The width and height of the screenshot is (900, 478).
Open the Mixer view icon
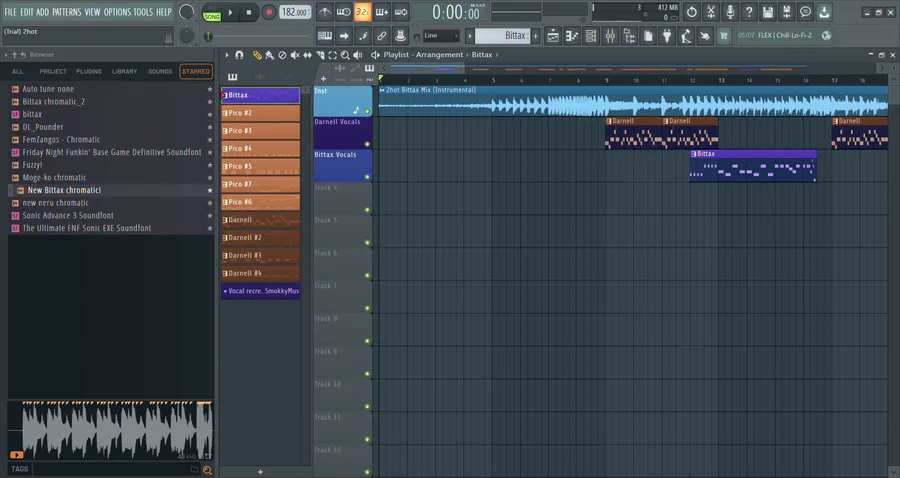click(x=610, y=36)
